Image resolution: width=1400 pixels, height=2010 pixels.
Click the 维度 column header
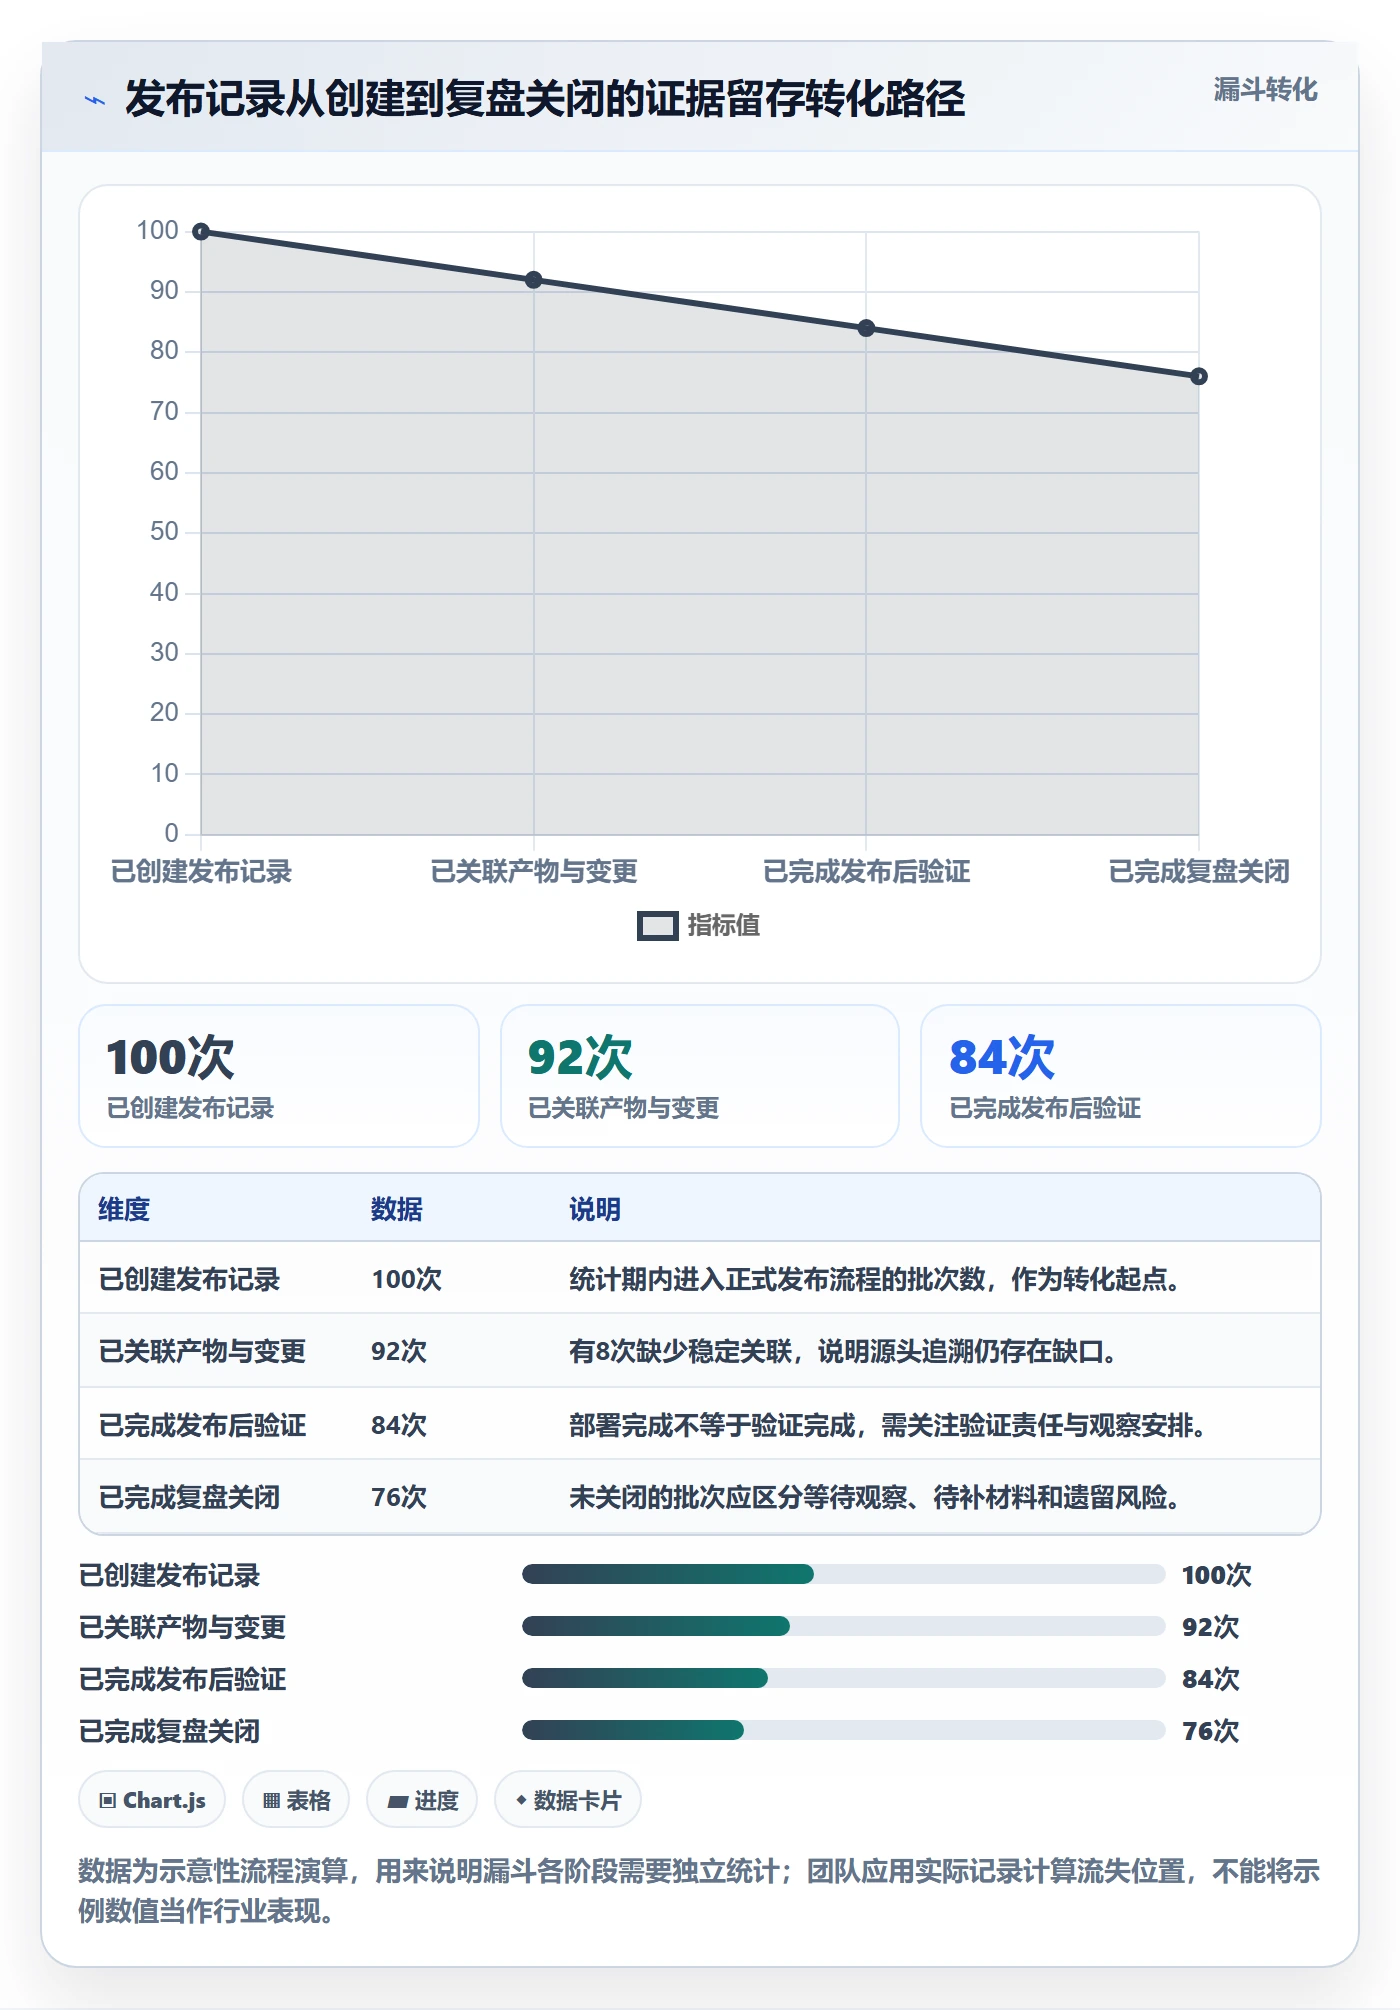[x=124, y=1209]
